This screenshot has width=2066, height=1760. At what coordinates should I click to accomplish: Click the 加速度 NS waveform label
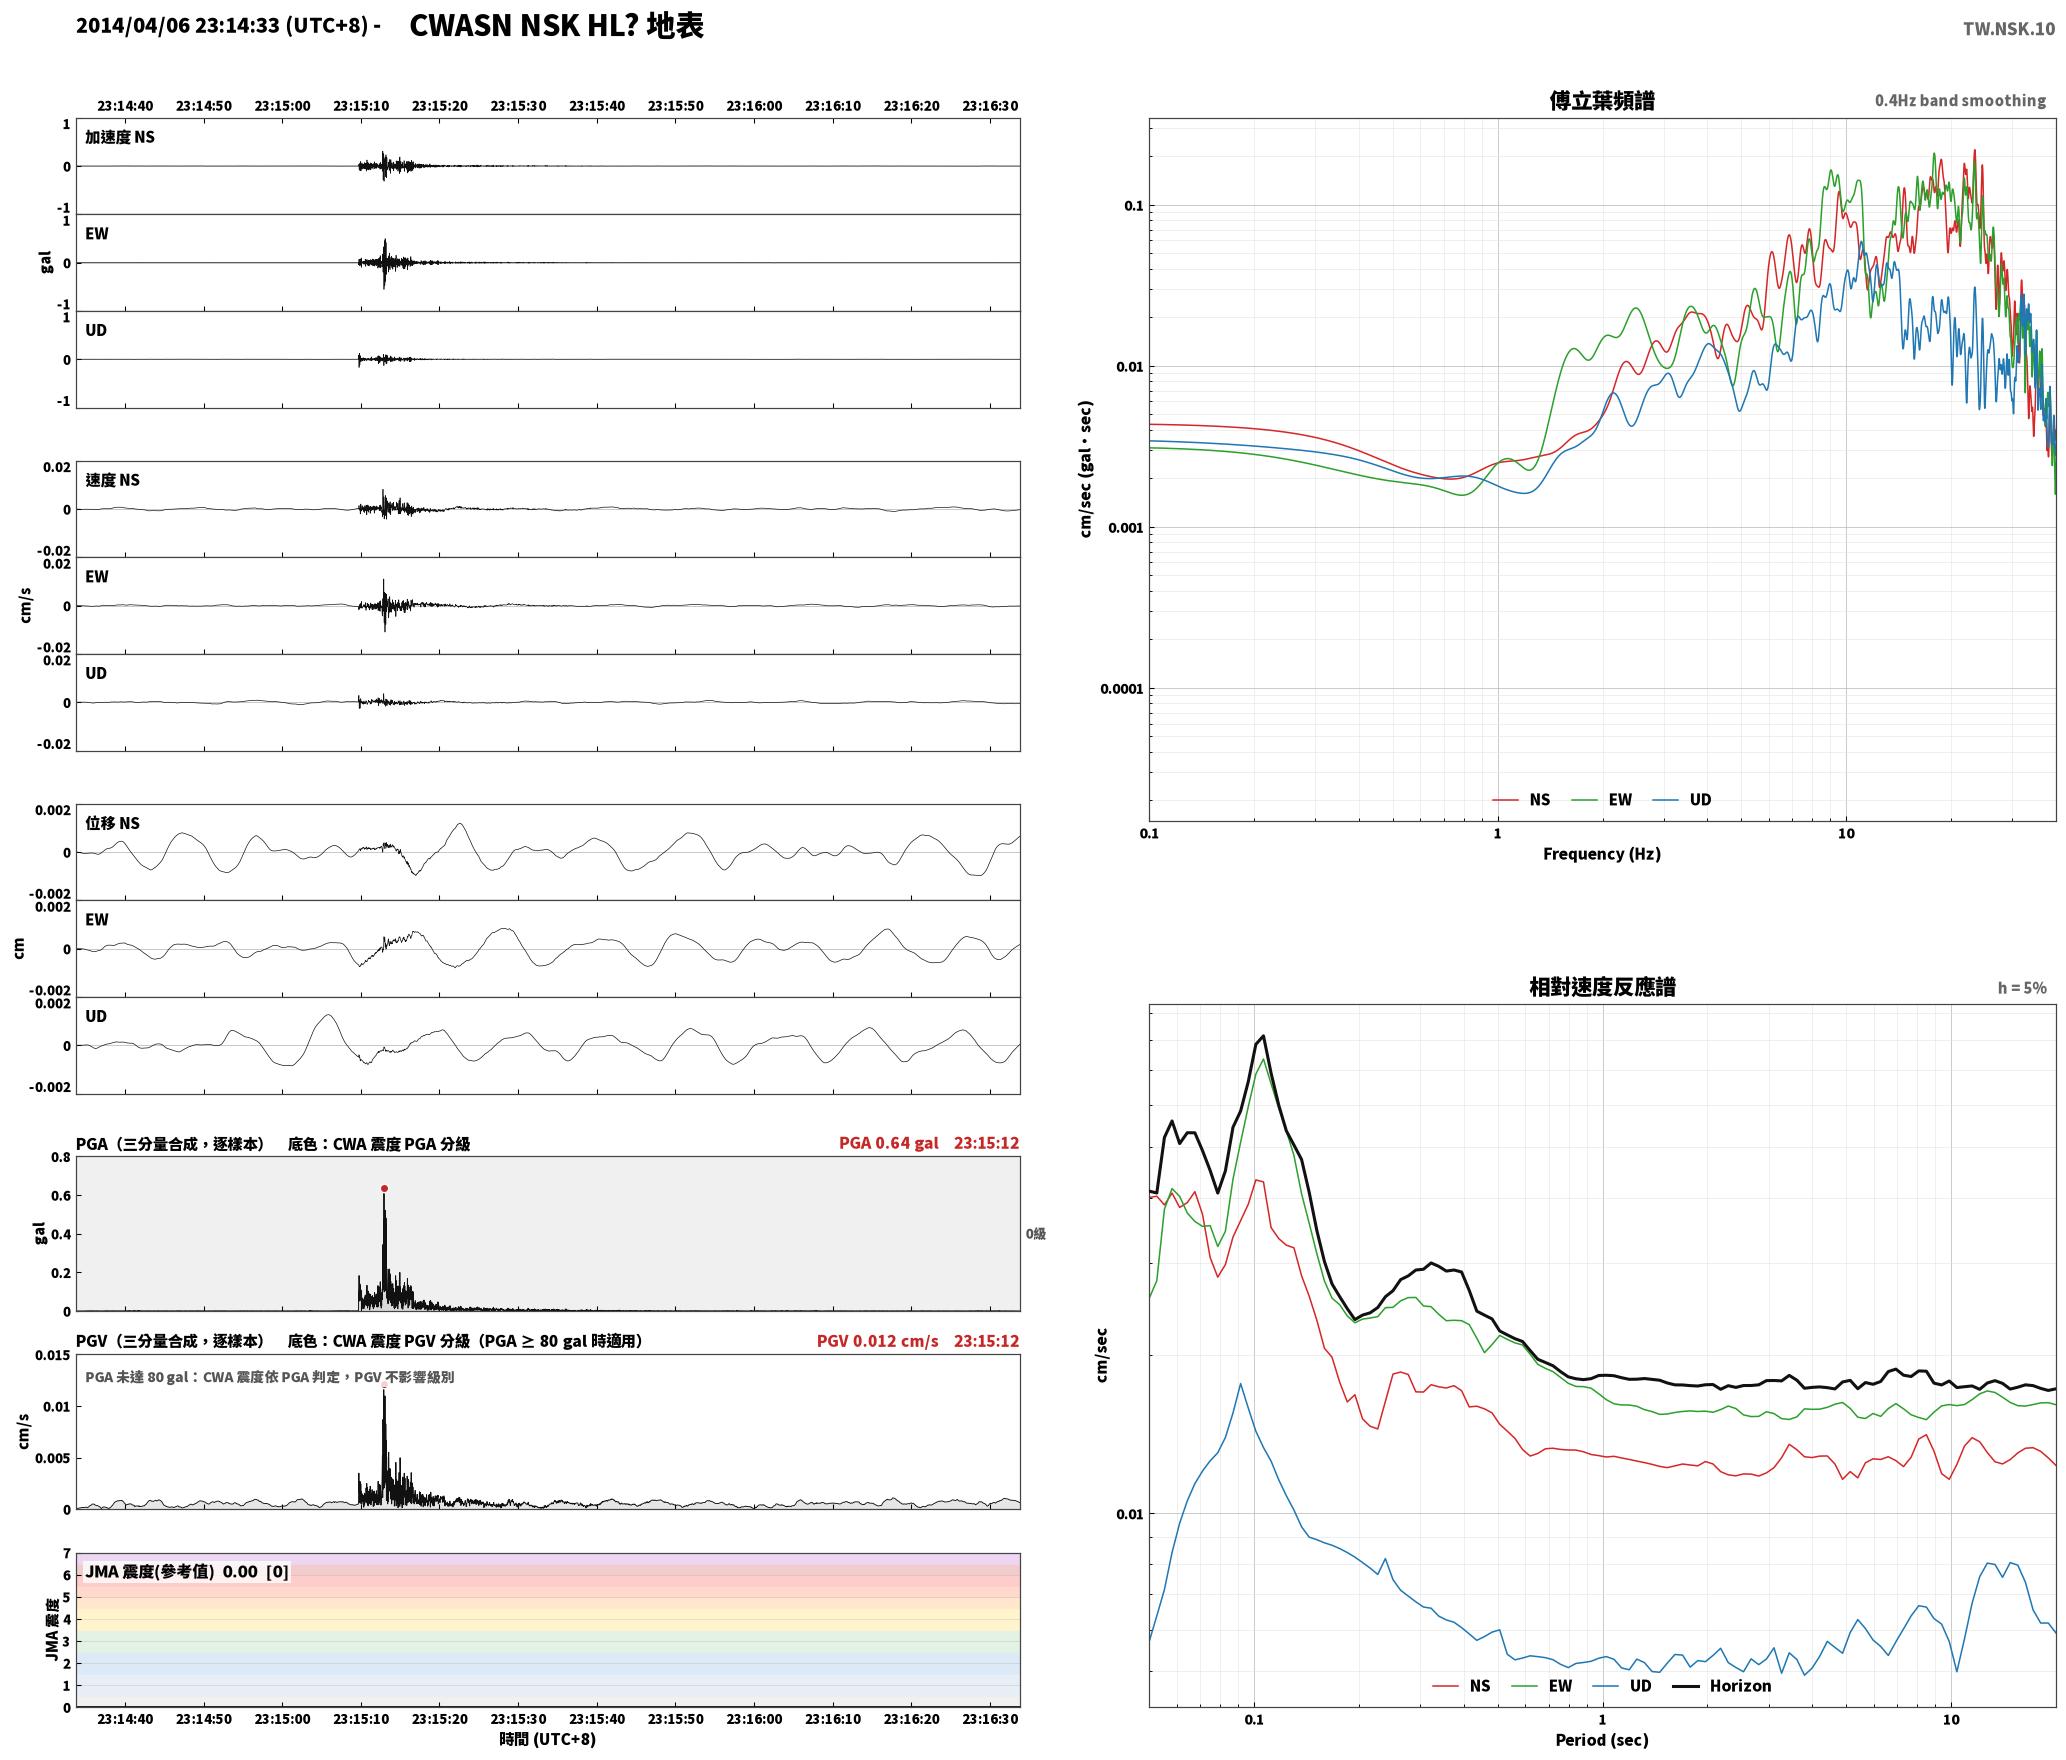point(120,137)
